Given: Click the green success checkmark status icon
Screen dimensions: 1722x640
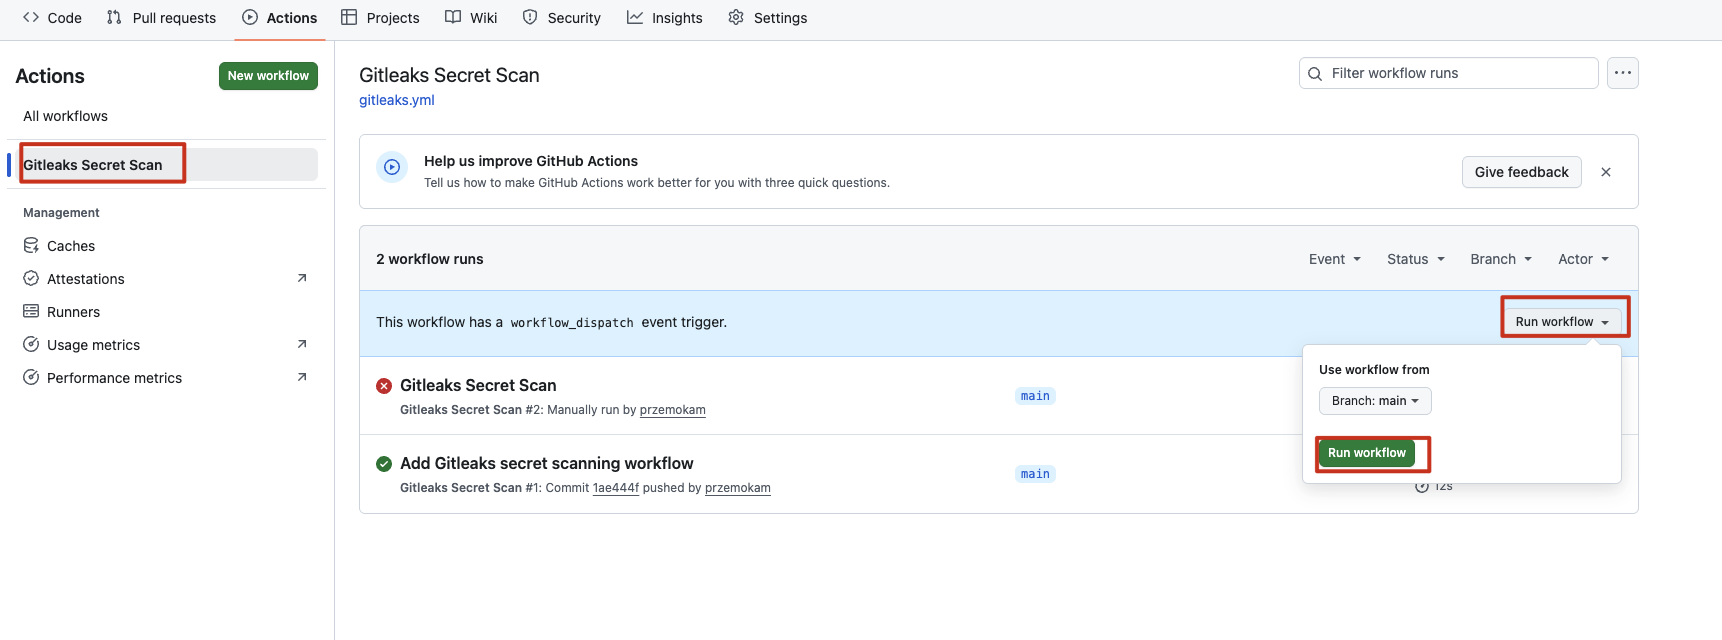Looking at the screenshot, I should (x=384, y=464).
